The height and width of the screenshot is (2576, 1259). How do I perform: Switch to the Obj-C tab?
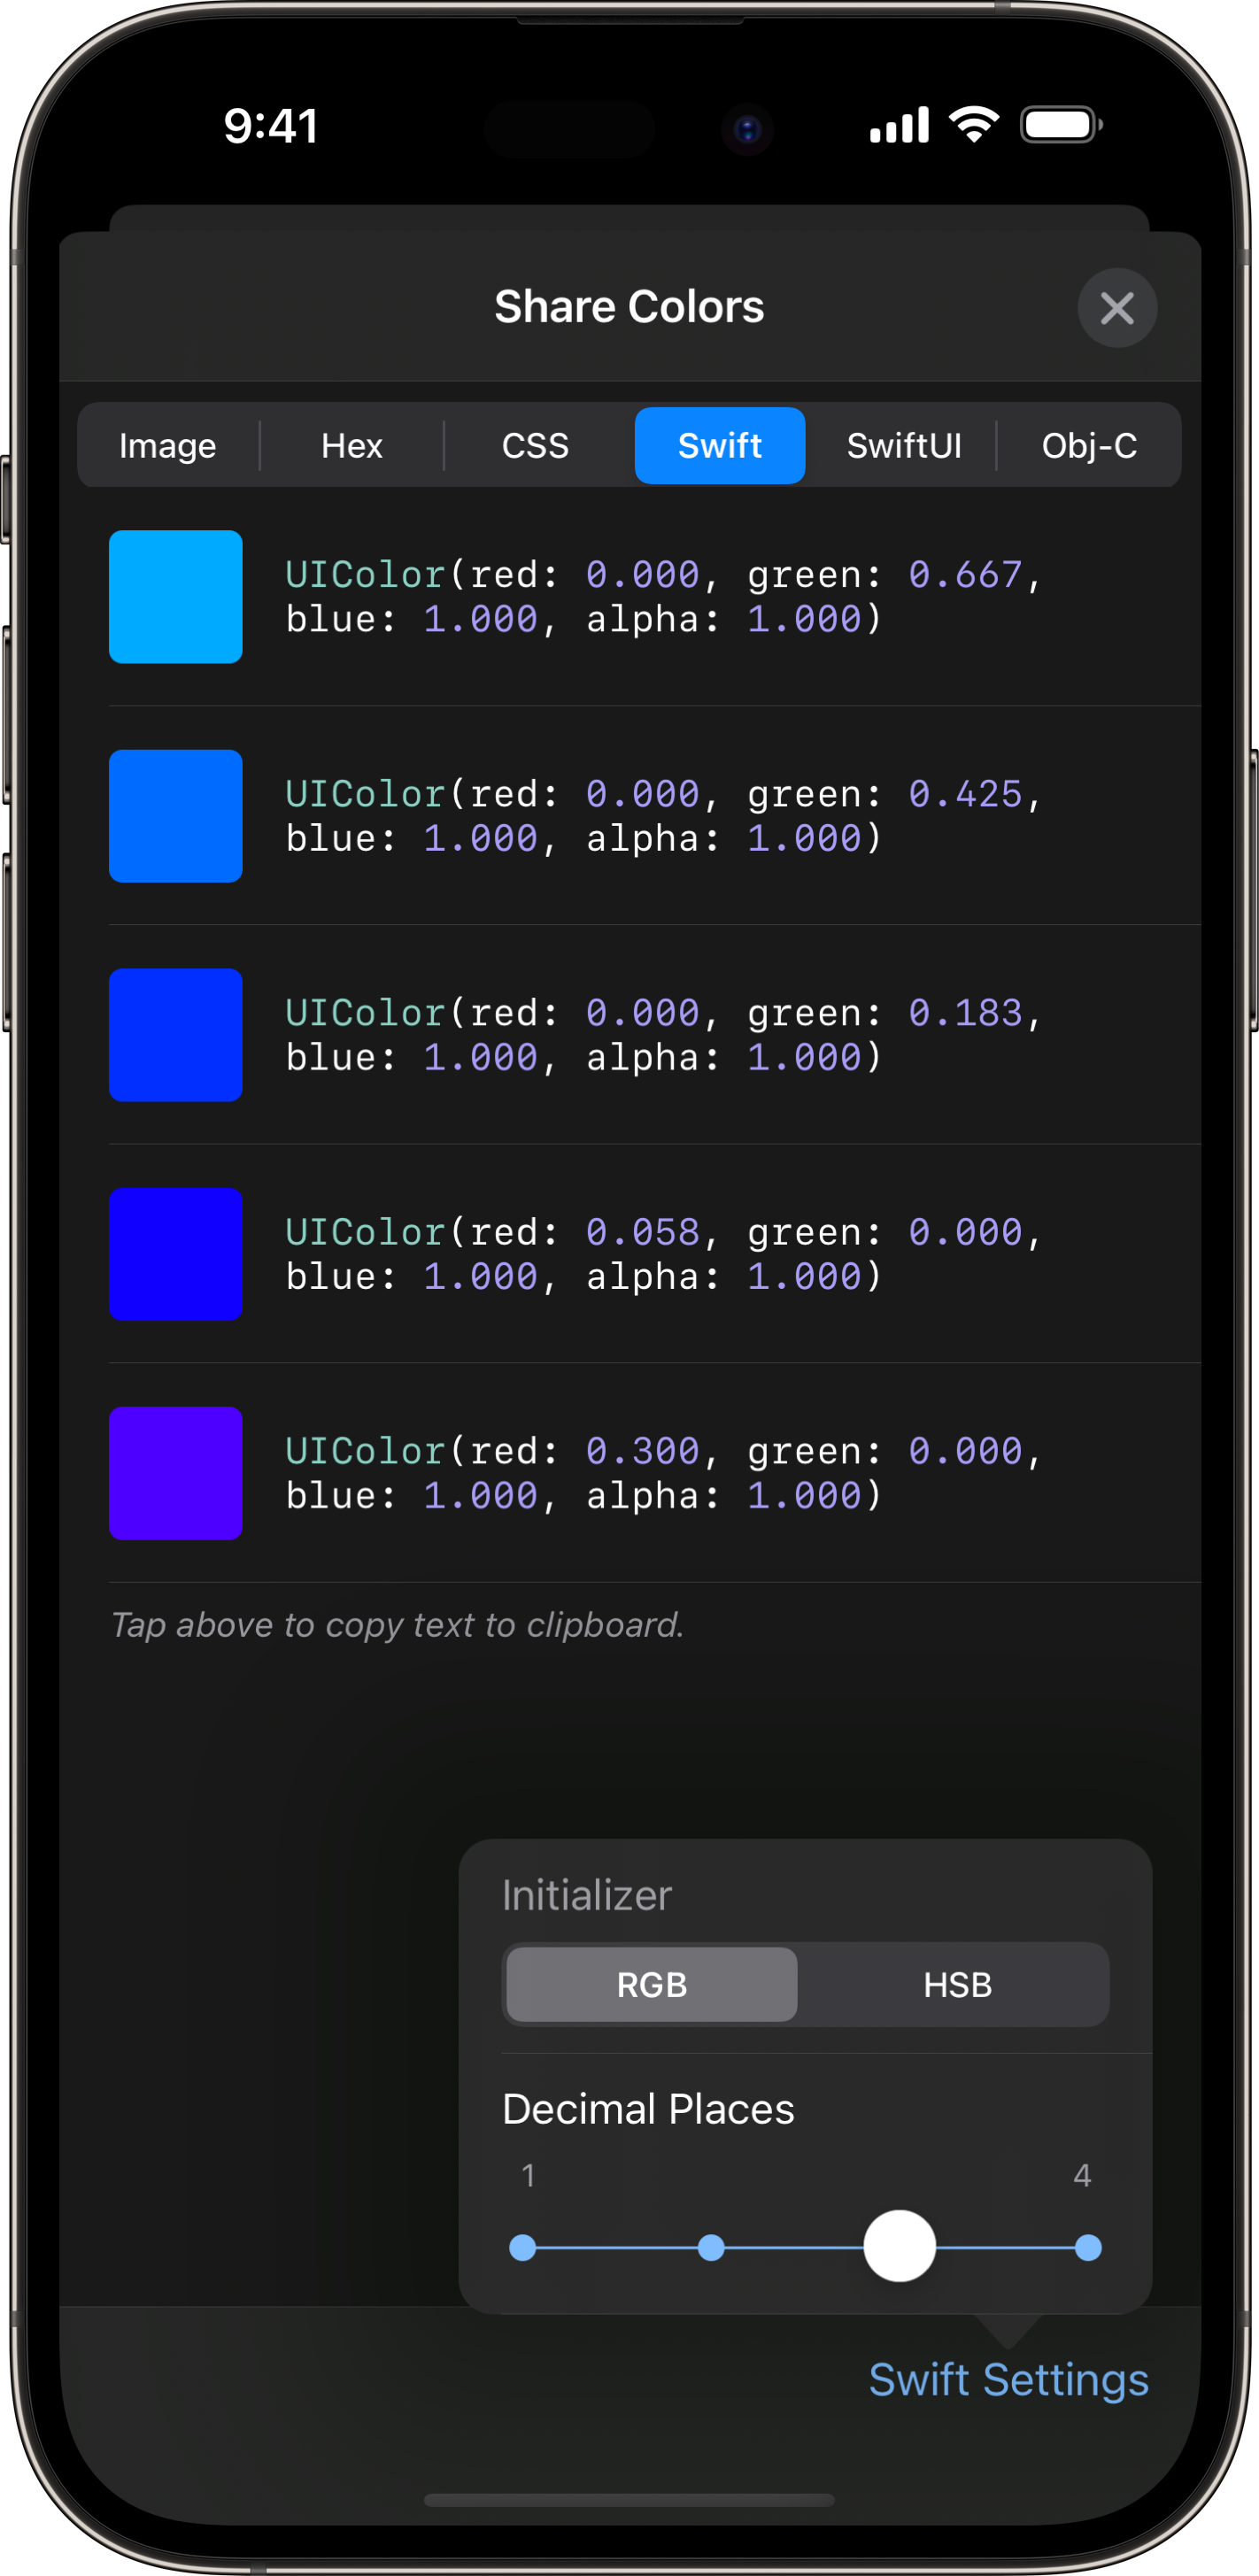point(1089,446)
